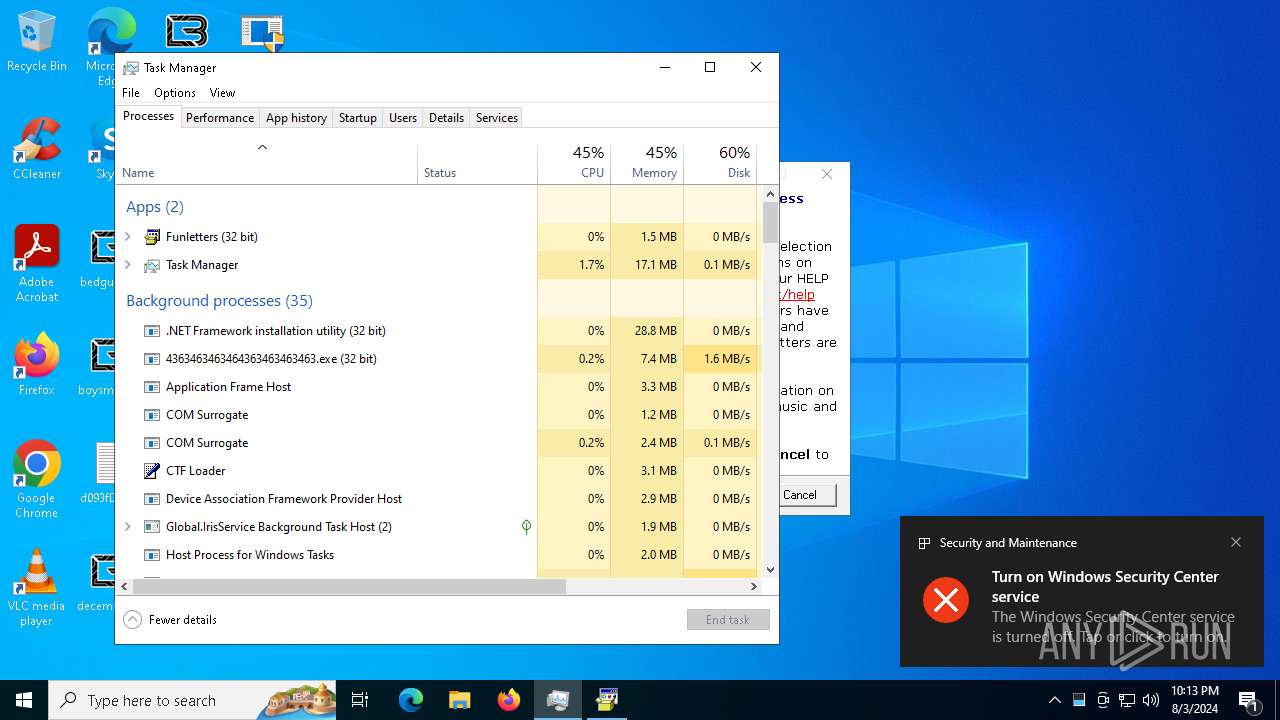Open the View menu

tap(222, 93)
